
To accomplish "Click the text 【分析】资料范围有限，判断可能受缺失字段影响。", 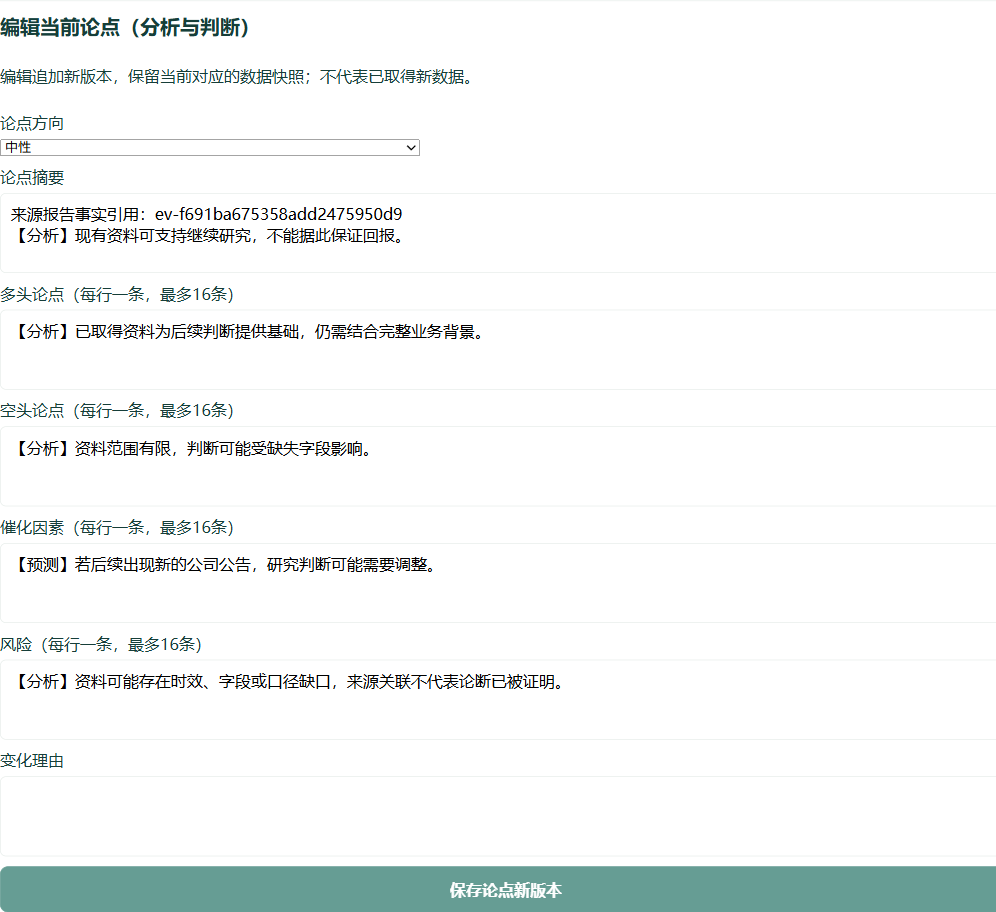I will pos(194,448).
